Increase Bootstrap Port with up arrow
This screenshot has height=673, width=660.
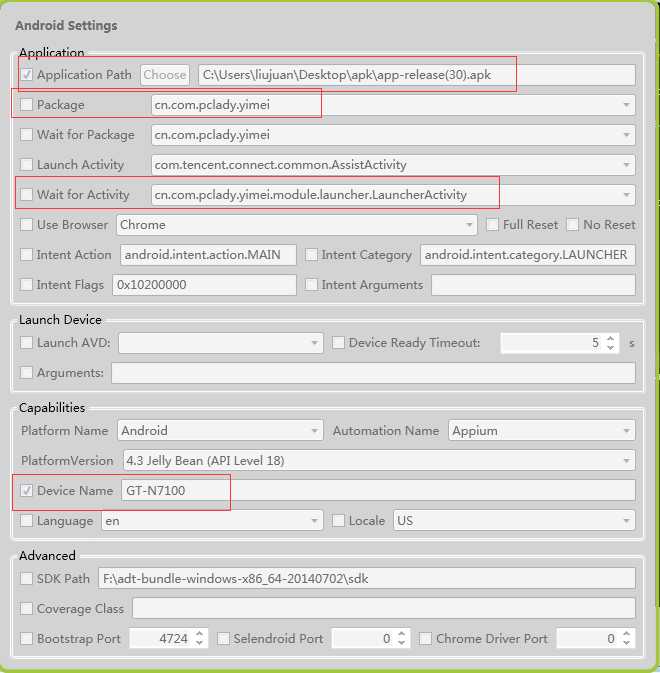pyautogui.click(x=199, y=634)
